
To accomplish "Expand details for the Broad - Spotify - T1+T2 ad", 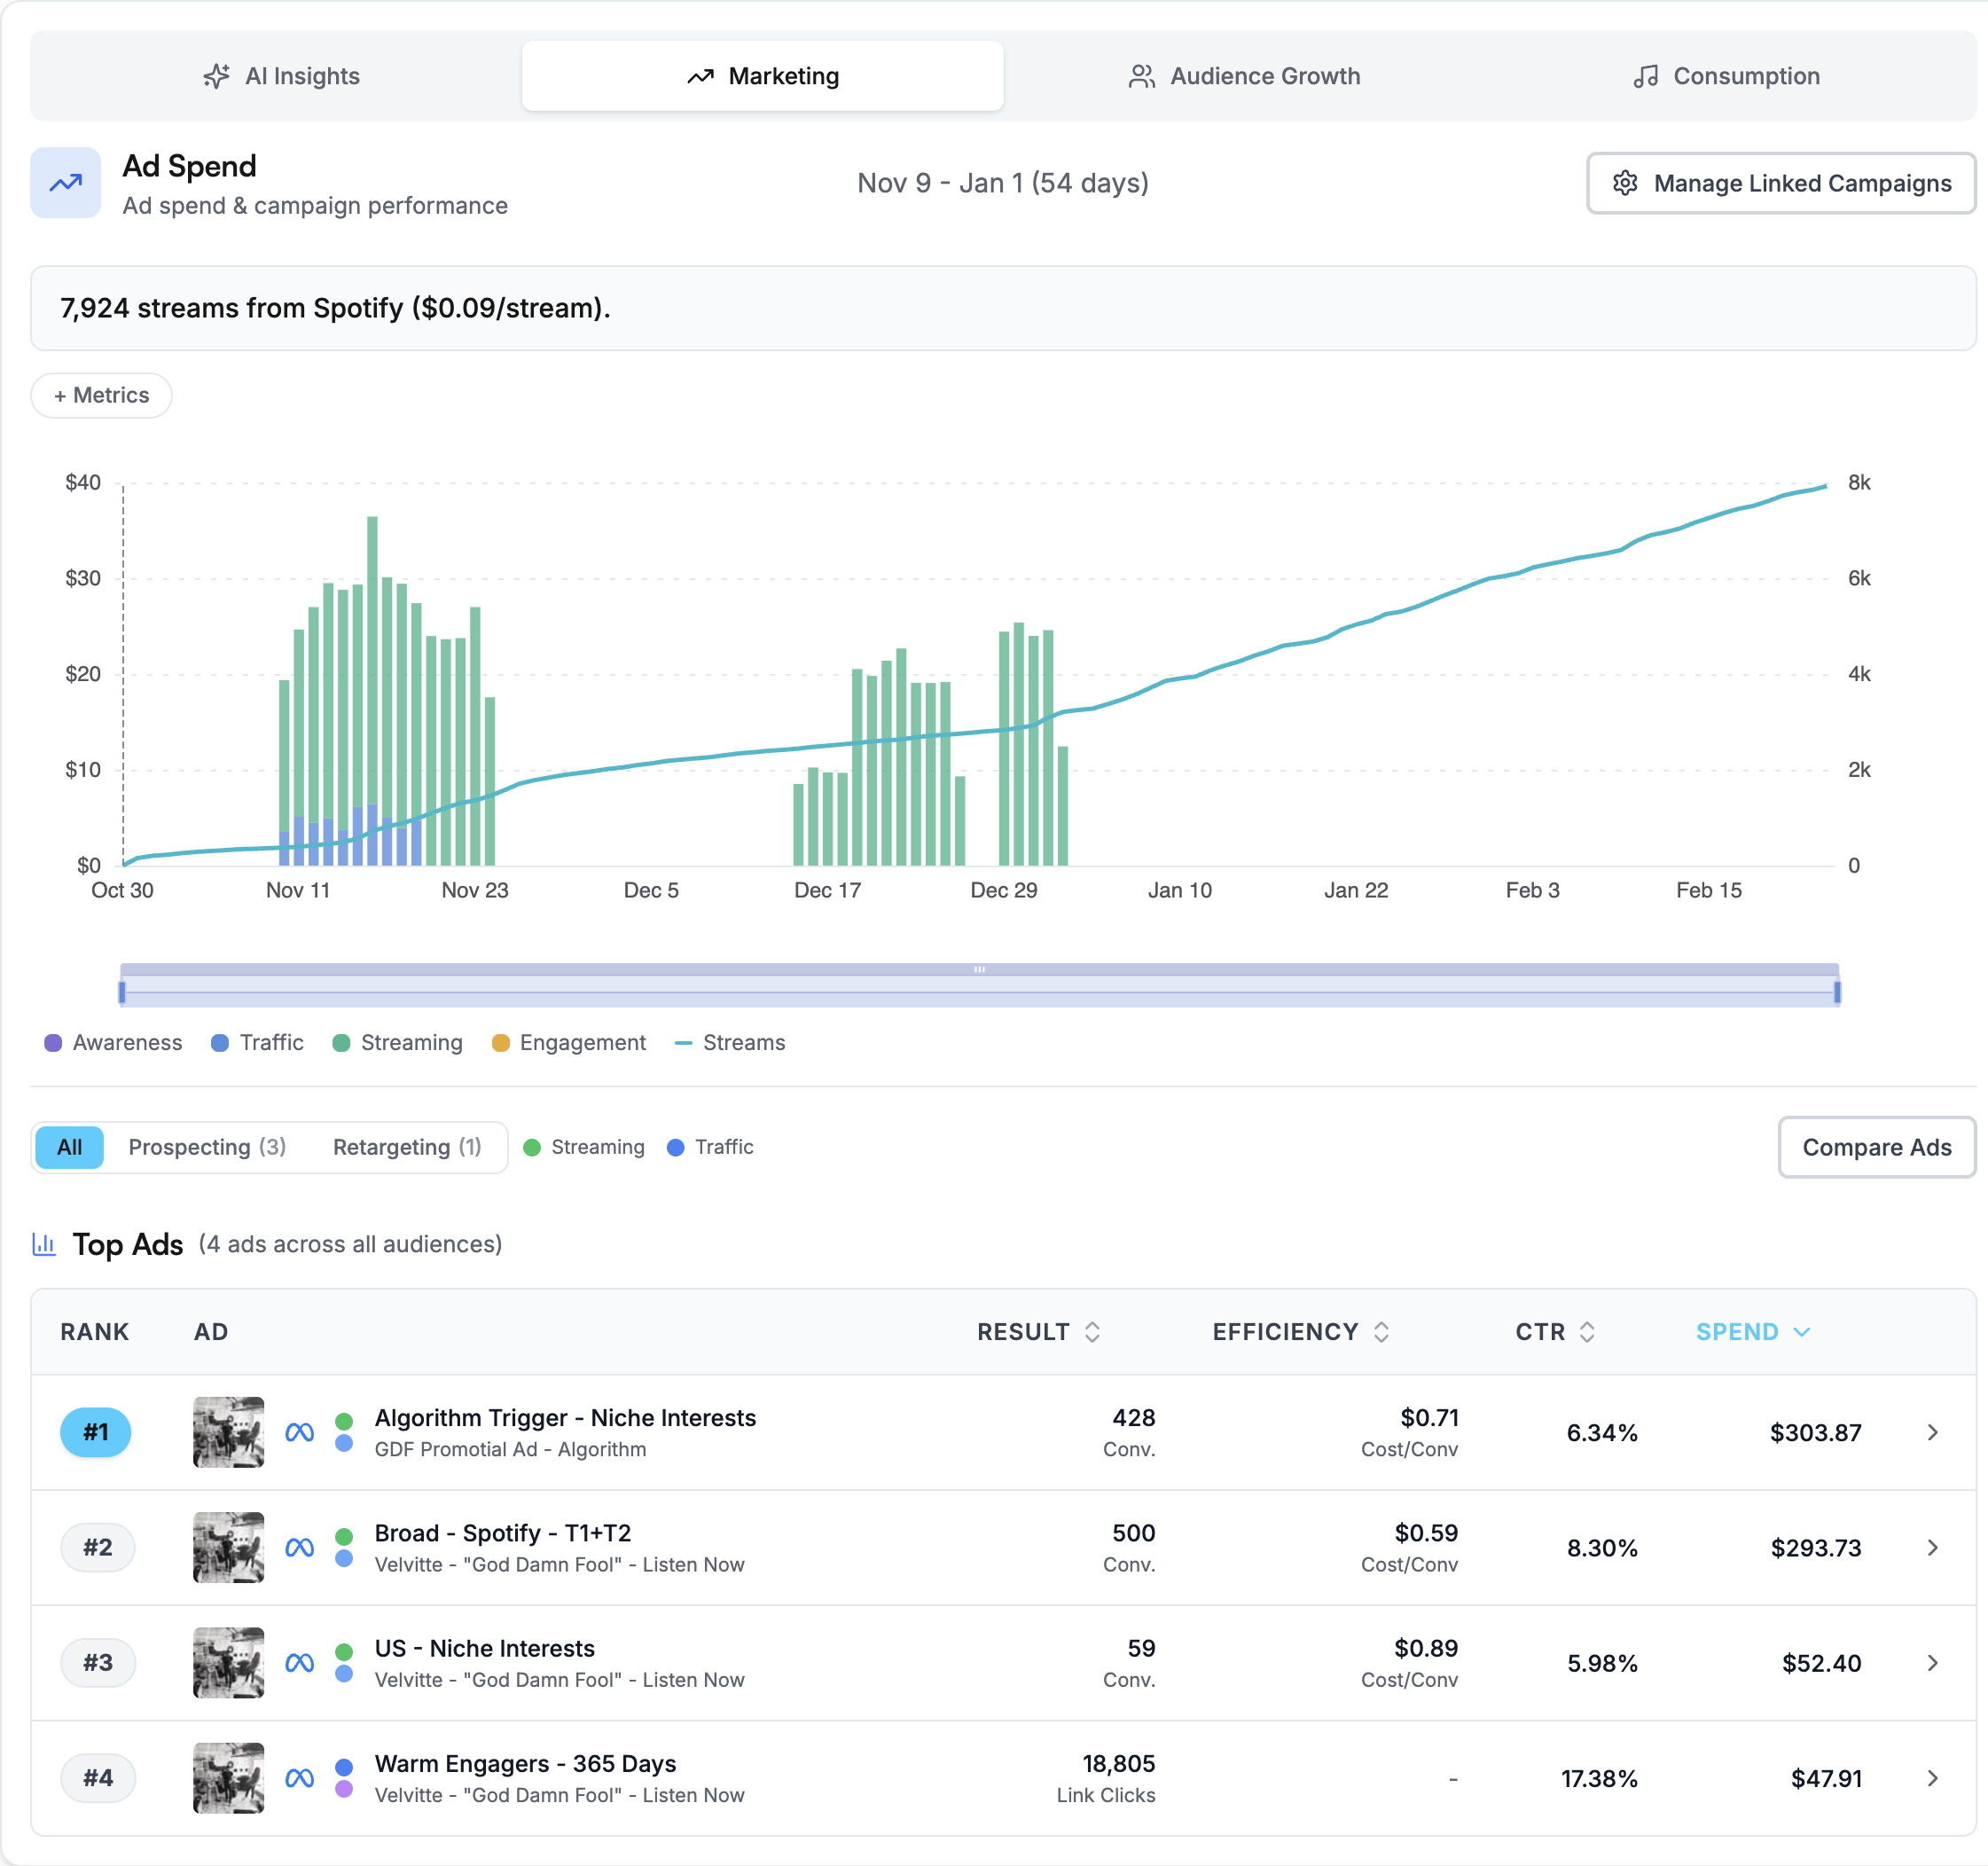I will [1932, 1547].
